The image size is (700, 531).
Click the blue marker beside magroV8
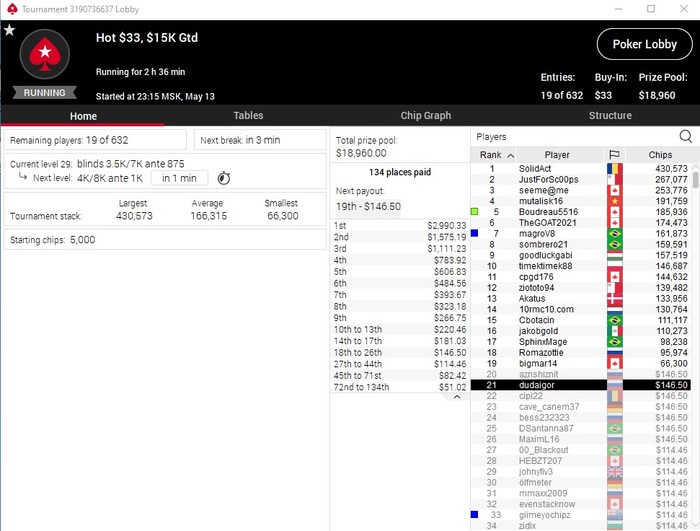click(x=475, y=233)
